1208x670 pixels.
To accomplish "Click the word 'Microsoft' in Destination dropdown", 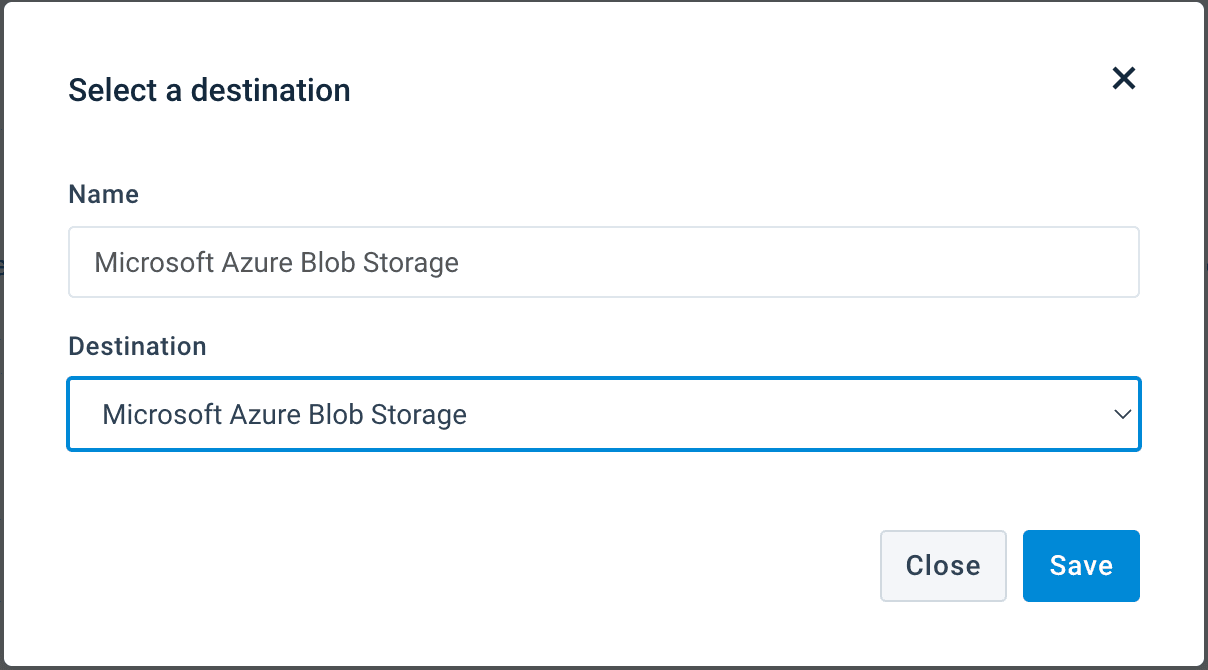I will [x=162, y=414].
